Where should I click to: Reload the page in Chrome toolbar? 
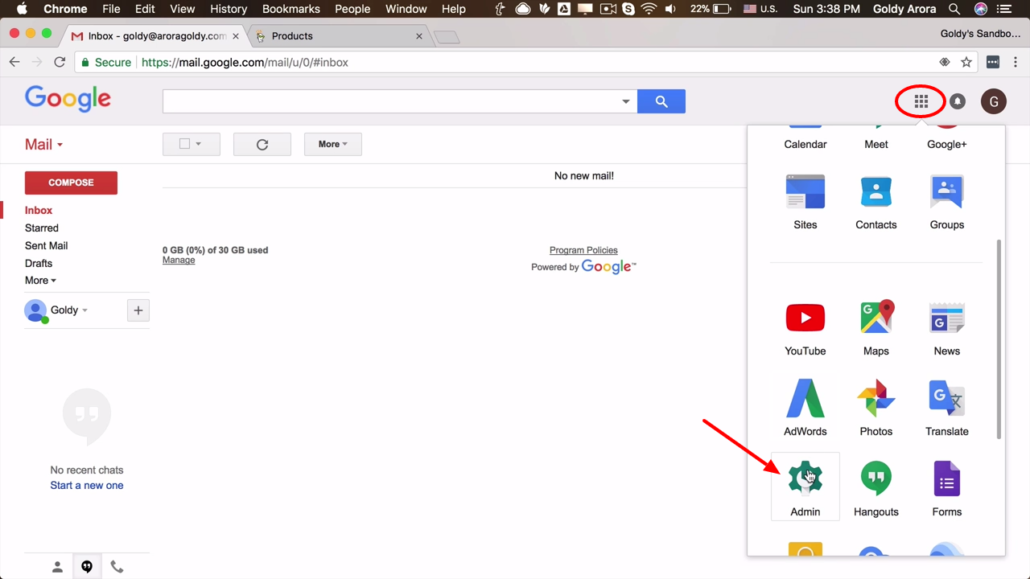(x=60, y=62)
